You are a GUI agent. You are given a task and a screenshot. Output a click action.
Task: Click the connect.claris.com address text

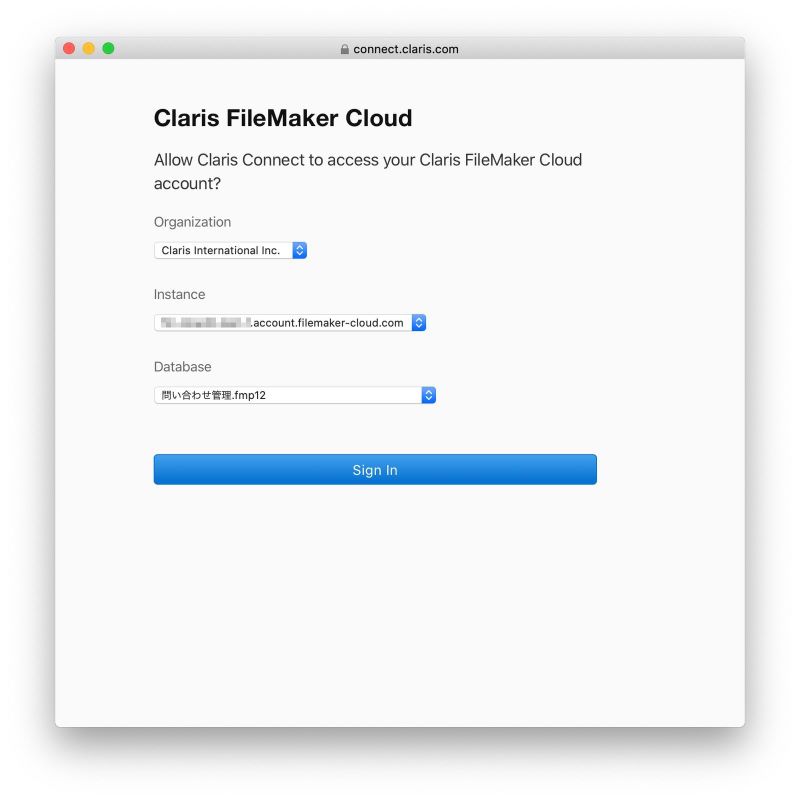[x=406, y=49]
